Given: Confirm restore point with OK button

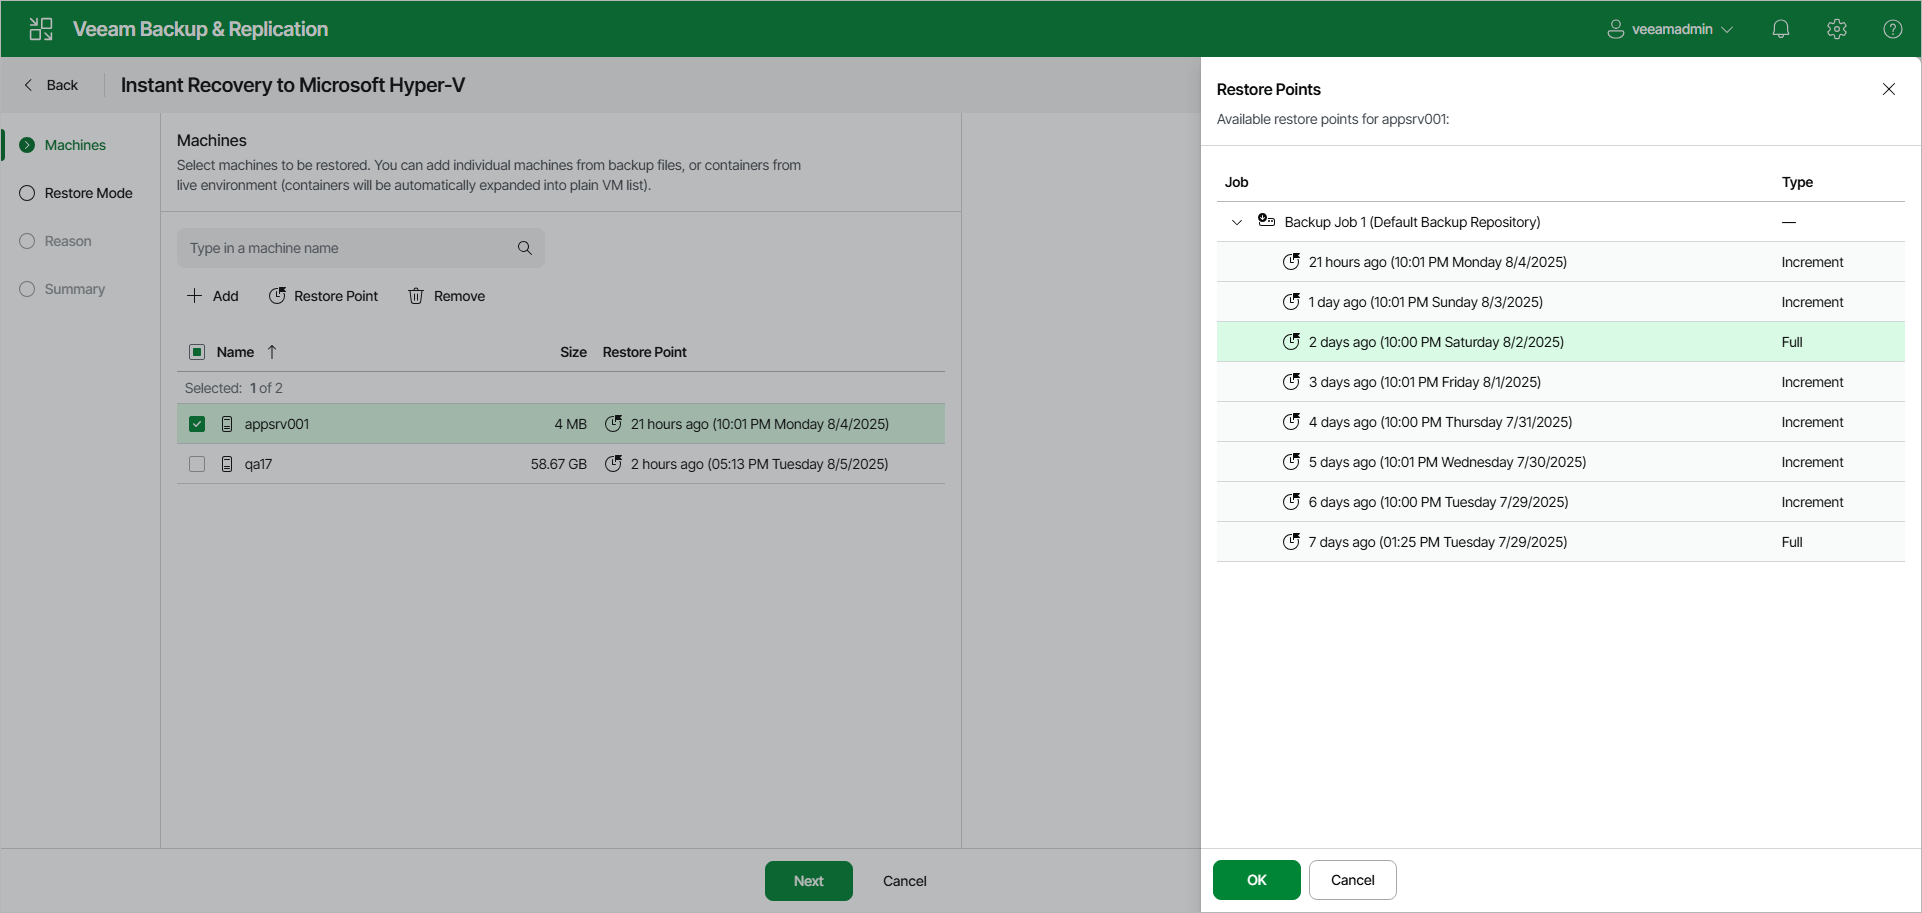Looking at the screenshot, I should point(1257,880).
